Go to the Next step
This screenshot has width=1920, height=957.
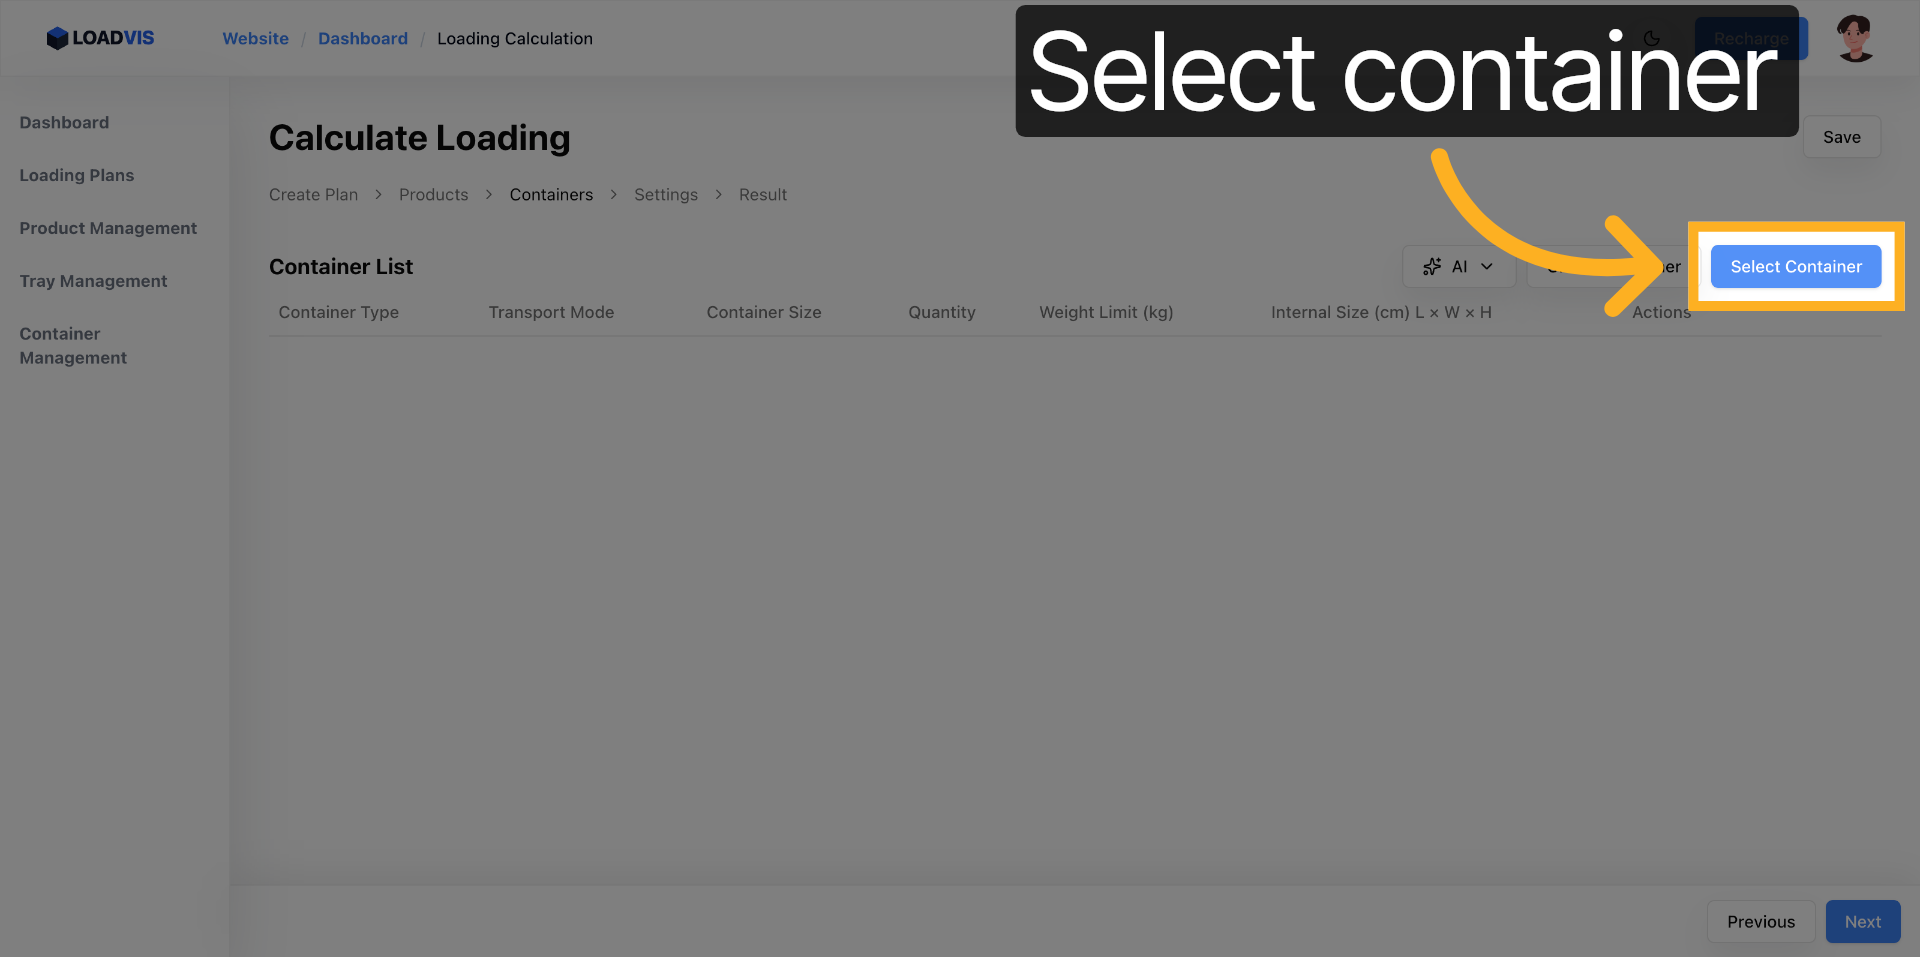pyautogui.click(x=1863, y=922)
